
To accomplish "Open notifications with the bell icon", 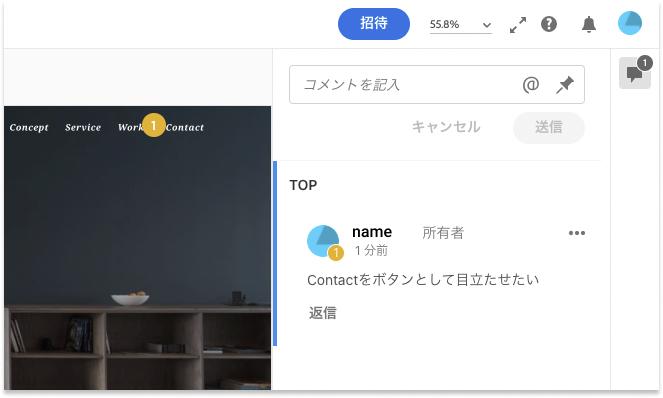I will coord(589,24).
